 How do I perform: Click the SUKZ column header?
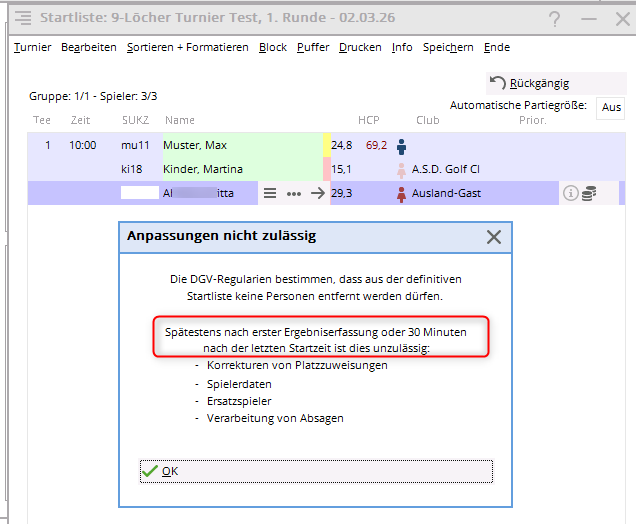pyautogui.click(x=135, y=120)
